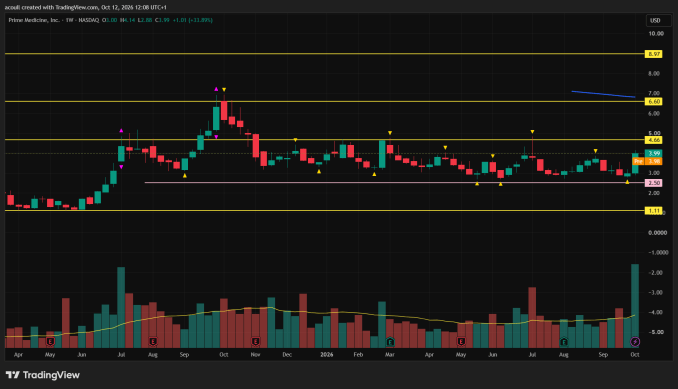The image size is (678, 389).
Task: Click the red earnings icon above Aug 2025
Action: [x=153, y=342]
